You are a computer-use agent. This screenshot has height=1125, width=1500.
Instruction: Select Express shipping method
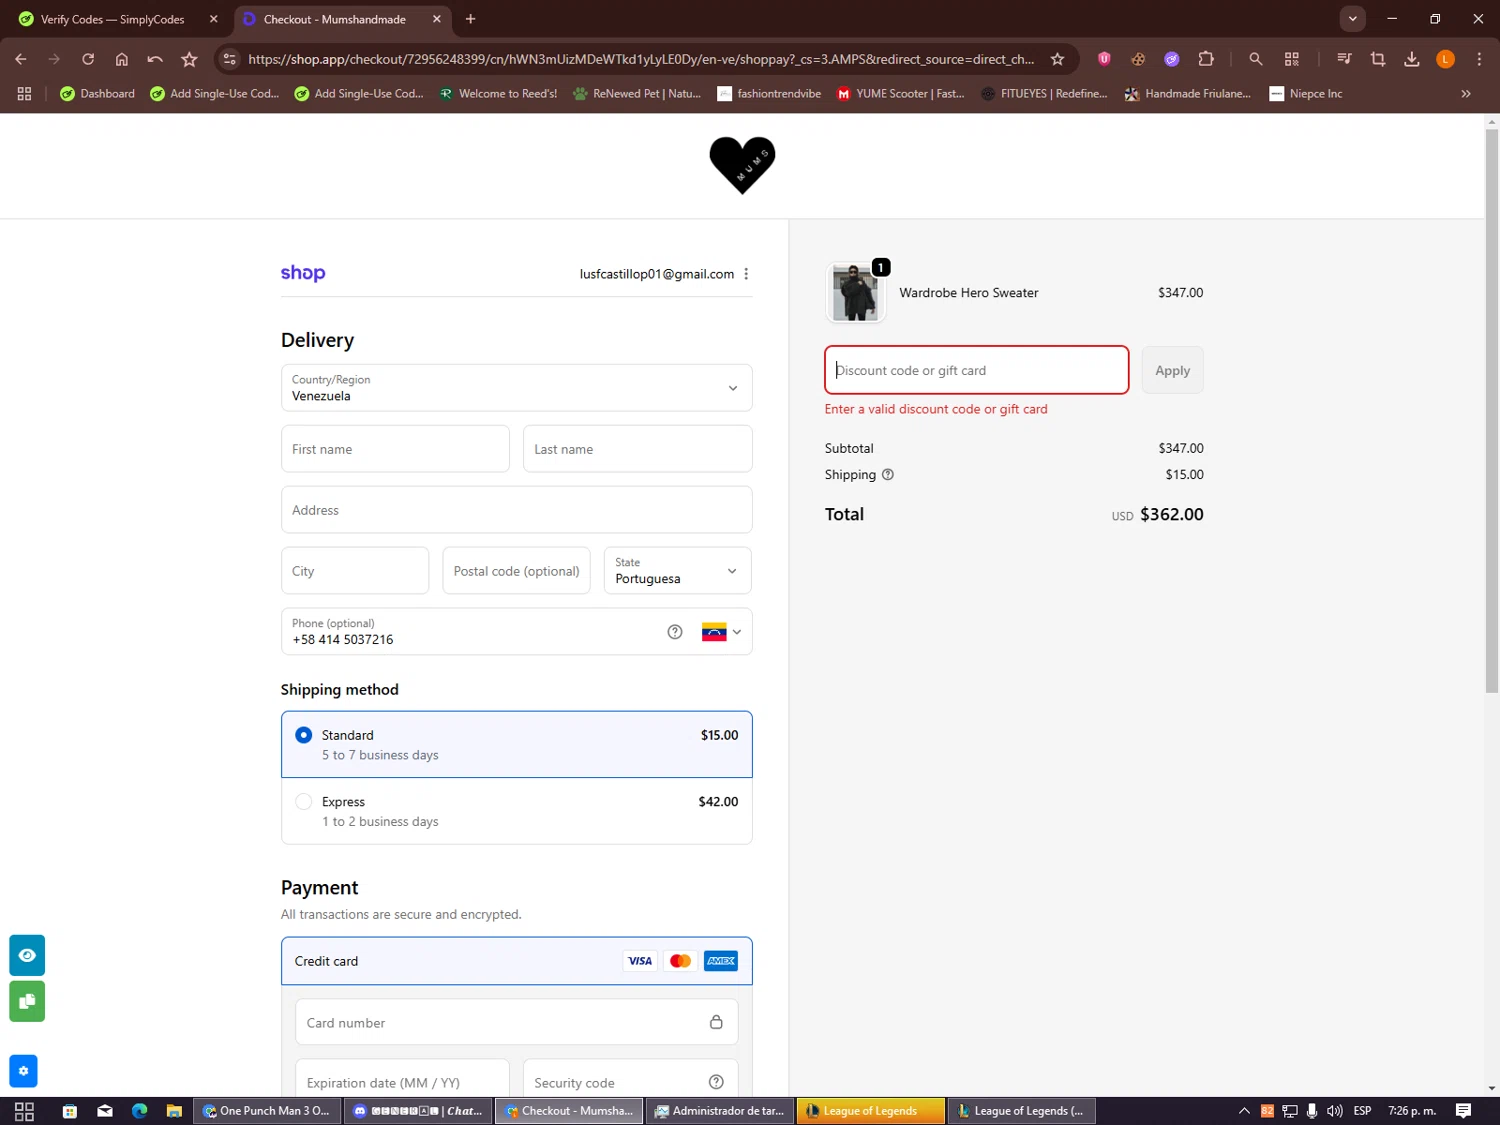click(516, 811)
